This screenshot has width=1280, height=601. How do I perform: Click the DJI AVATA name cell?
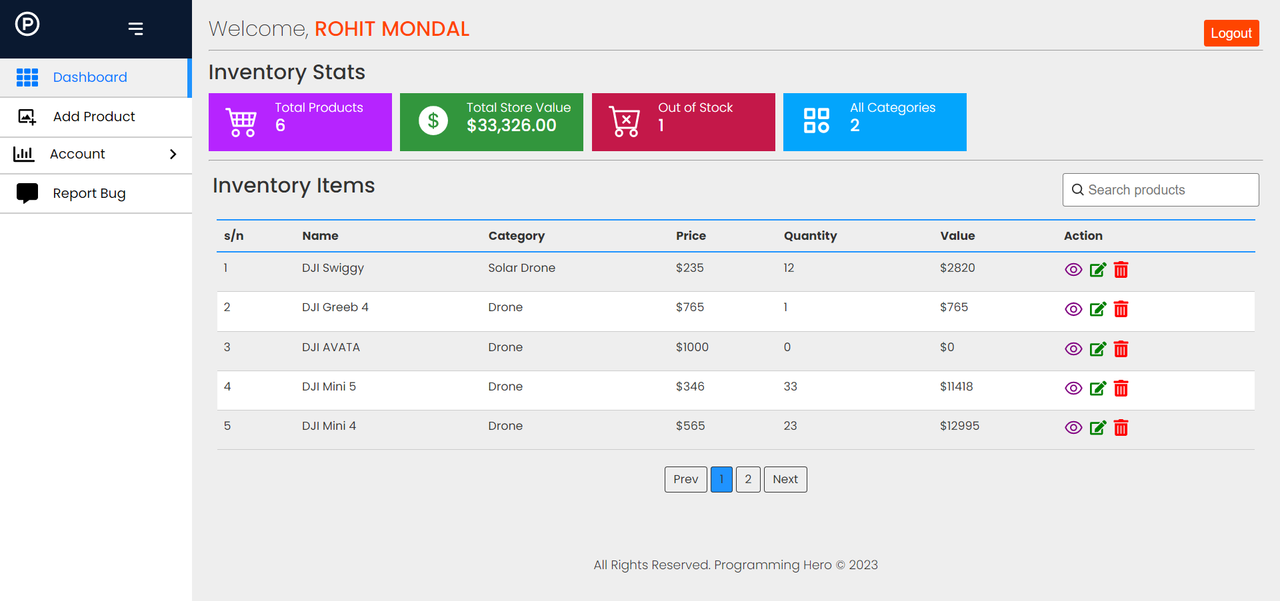(x=331, y=347)
